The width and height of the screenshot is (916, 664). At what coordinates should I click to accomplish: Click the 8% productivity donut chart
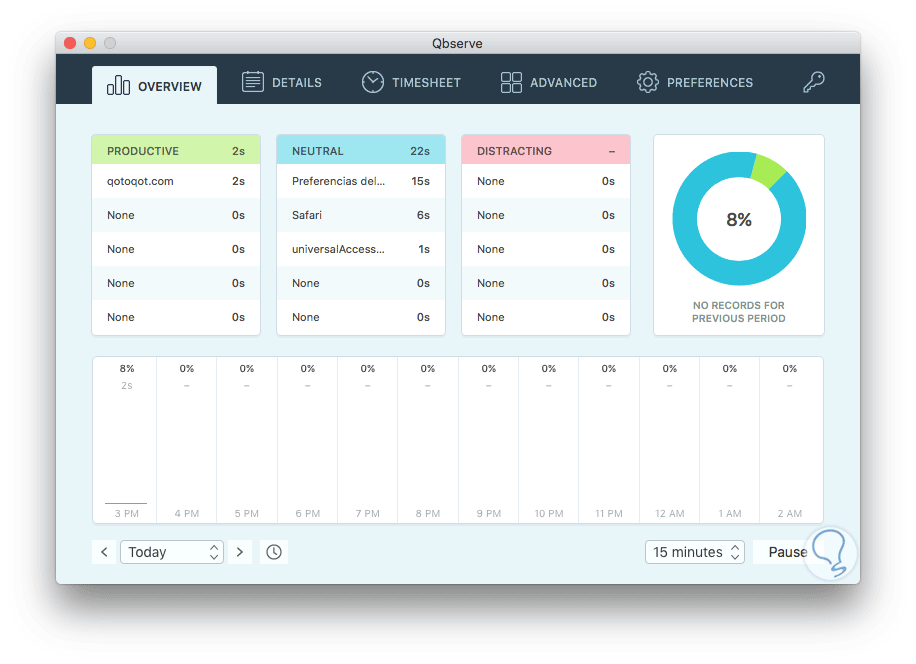(x=739, y=219)
